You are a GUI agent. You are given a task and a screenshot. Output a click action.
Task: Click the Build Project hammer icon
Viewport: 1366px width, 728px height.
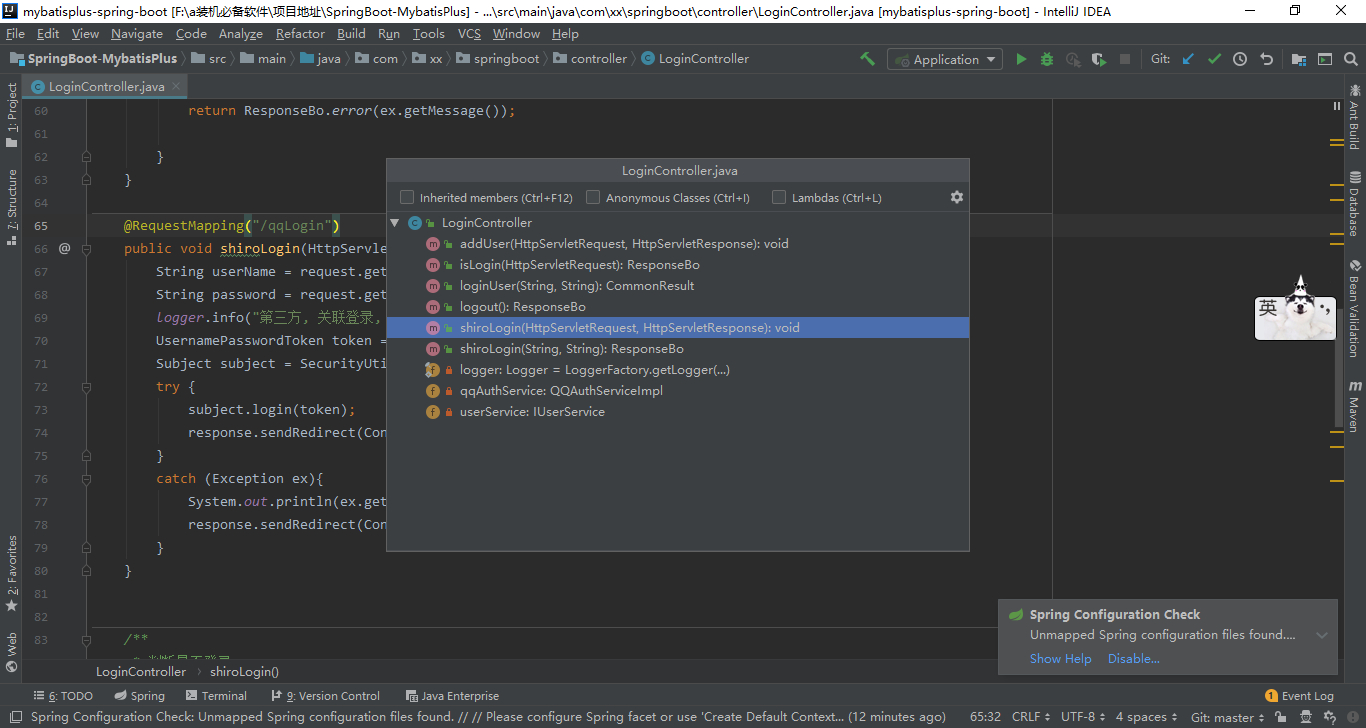[x=867, y=59]
